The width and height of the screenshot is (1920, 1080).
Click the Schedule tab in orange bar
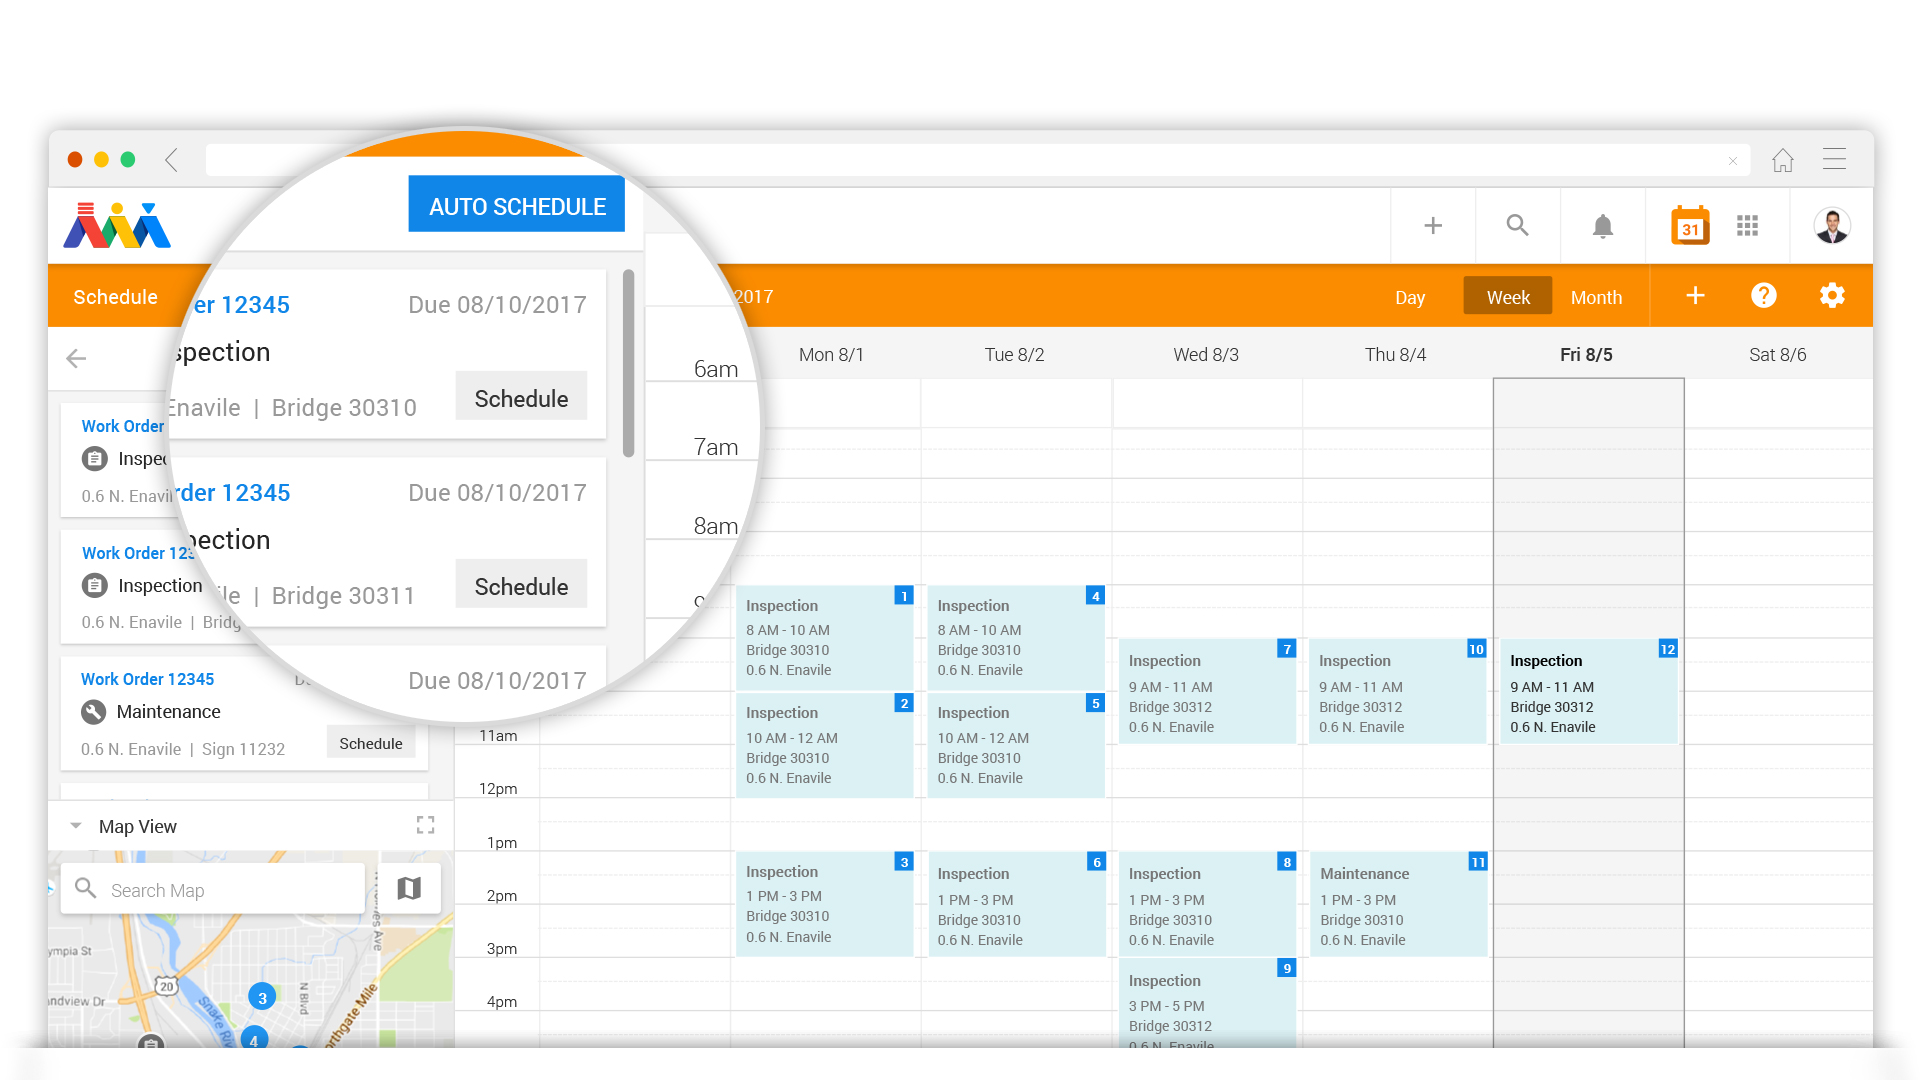point(115,297)
